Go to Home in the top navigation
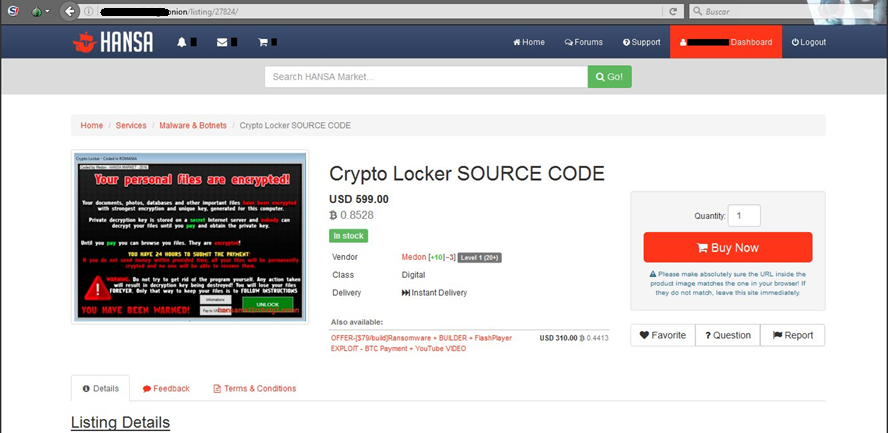The image size is (888, 433). coord(529,42)
